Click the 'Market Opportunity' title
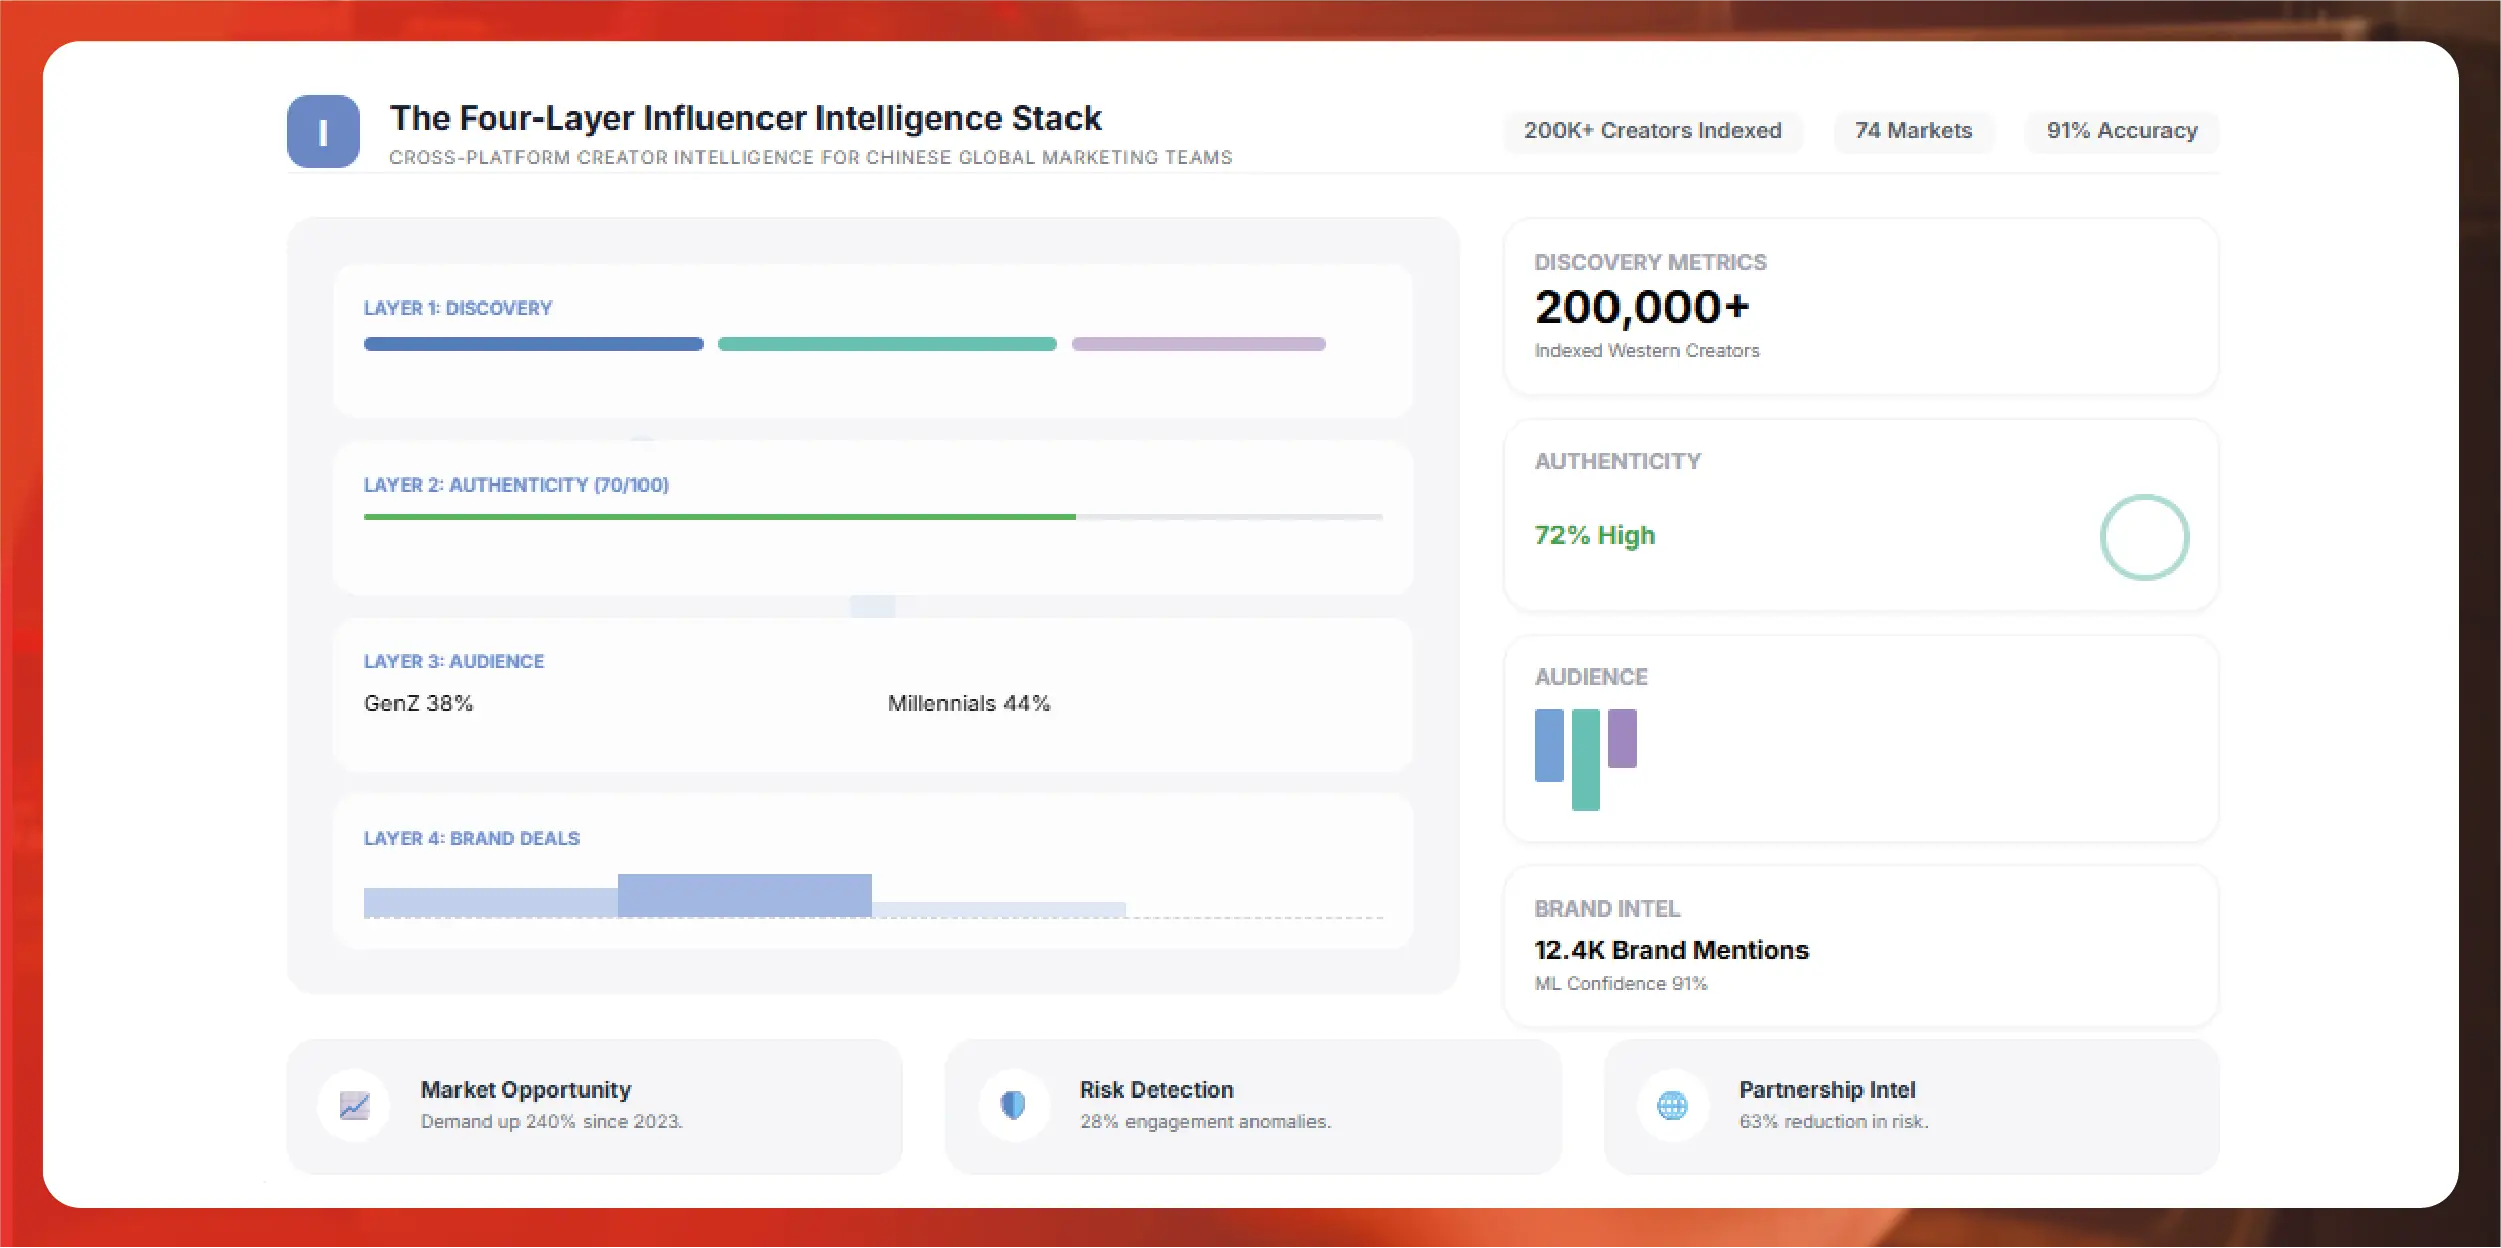Image resolution: width=2501 pixels, height=1248 pixels. coord(526,1090)
